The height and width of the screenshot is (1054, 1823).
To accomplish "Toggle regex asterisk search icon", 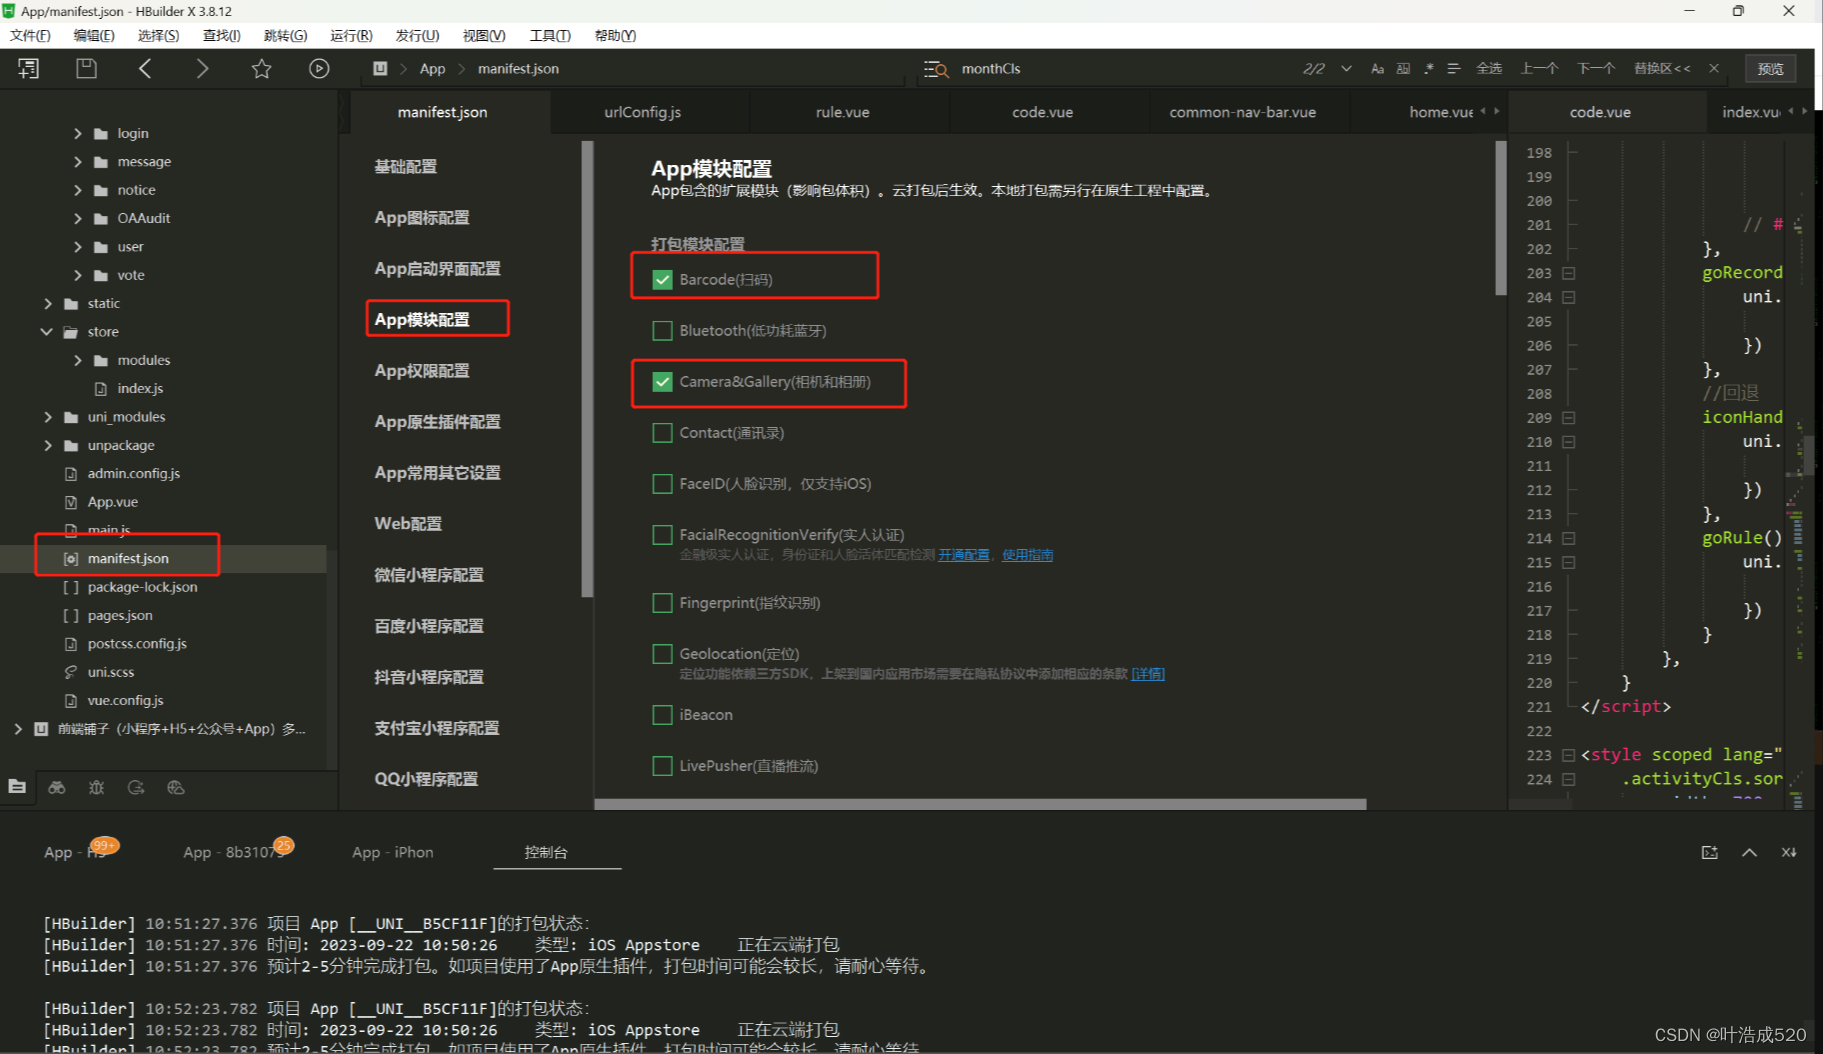I will 1429,68.
